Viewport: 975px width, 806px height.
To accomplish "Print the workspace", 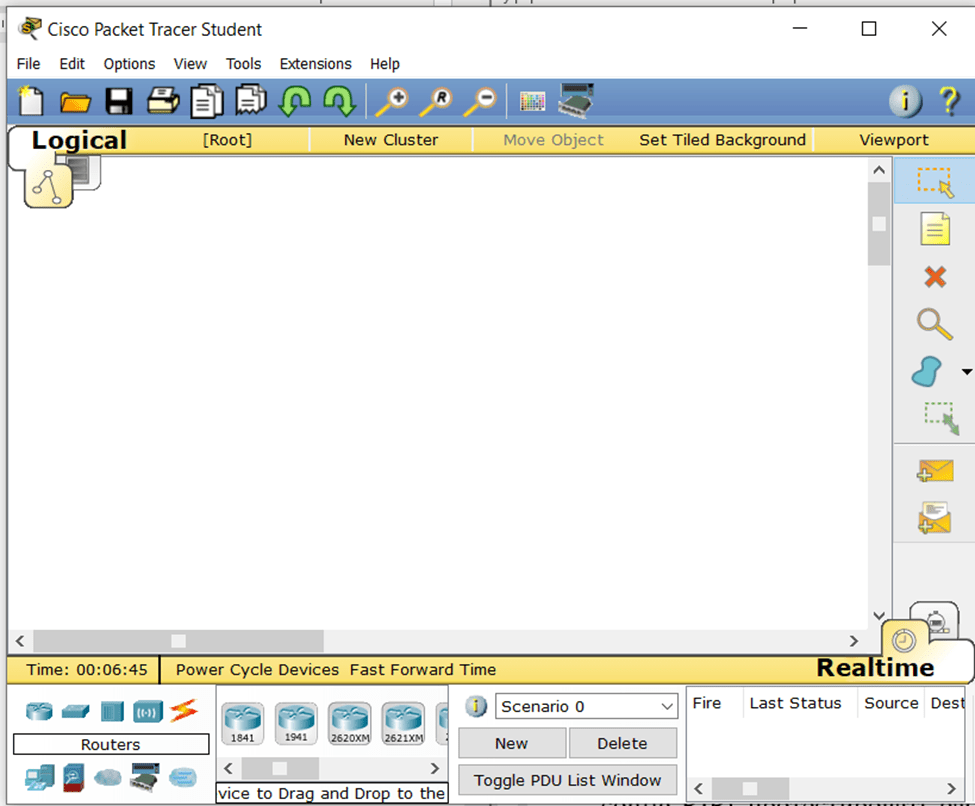I will click(x=163, y=101).
